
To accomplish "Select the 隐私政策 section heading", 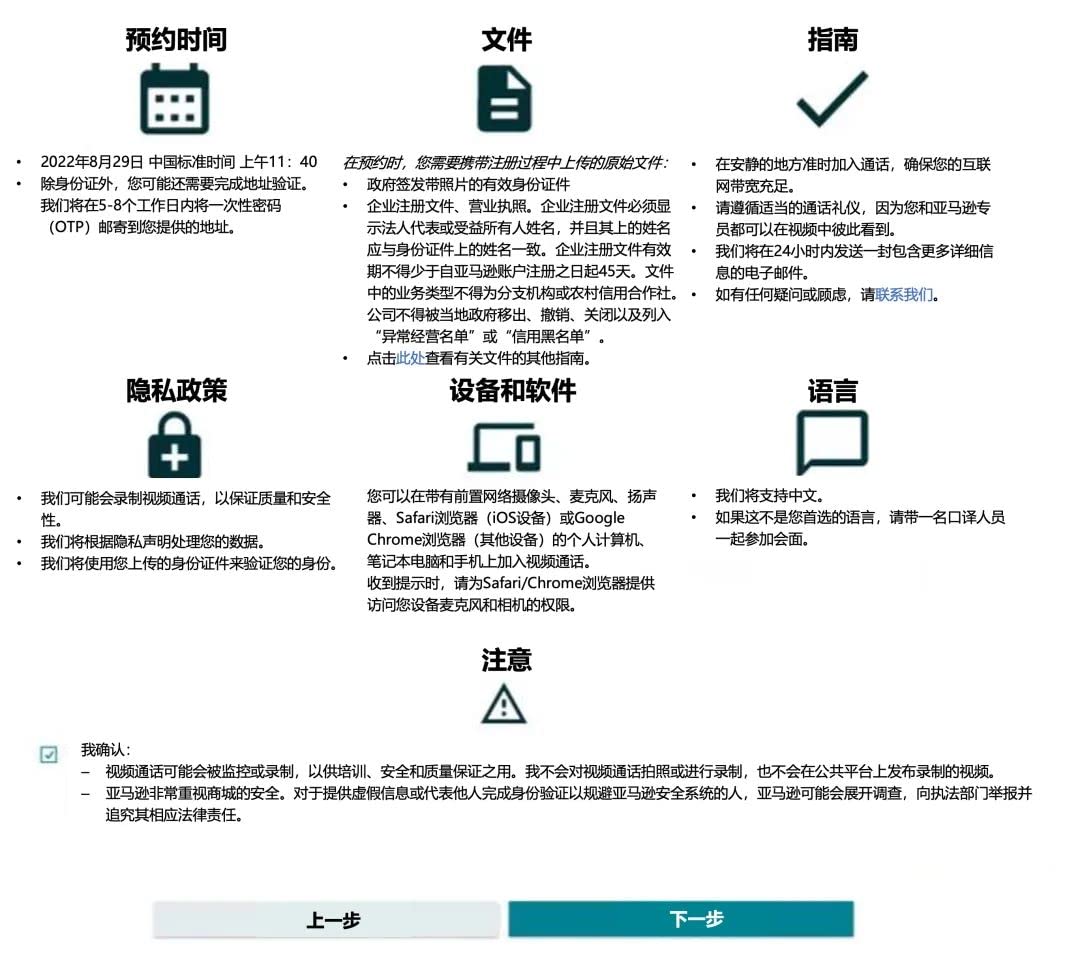I will 176,390.
